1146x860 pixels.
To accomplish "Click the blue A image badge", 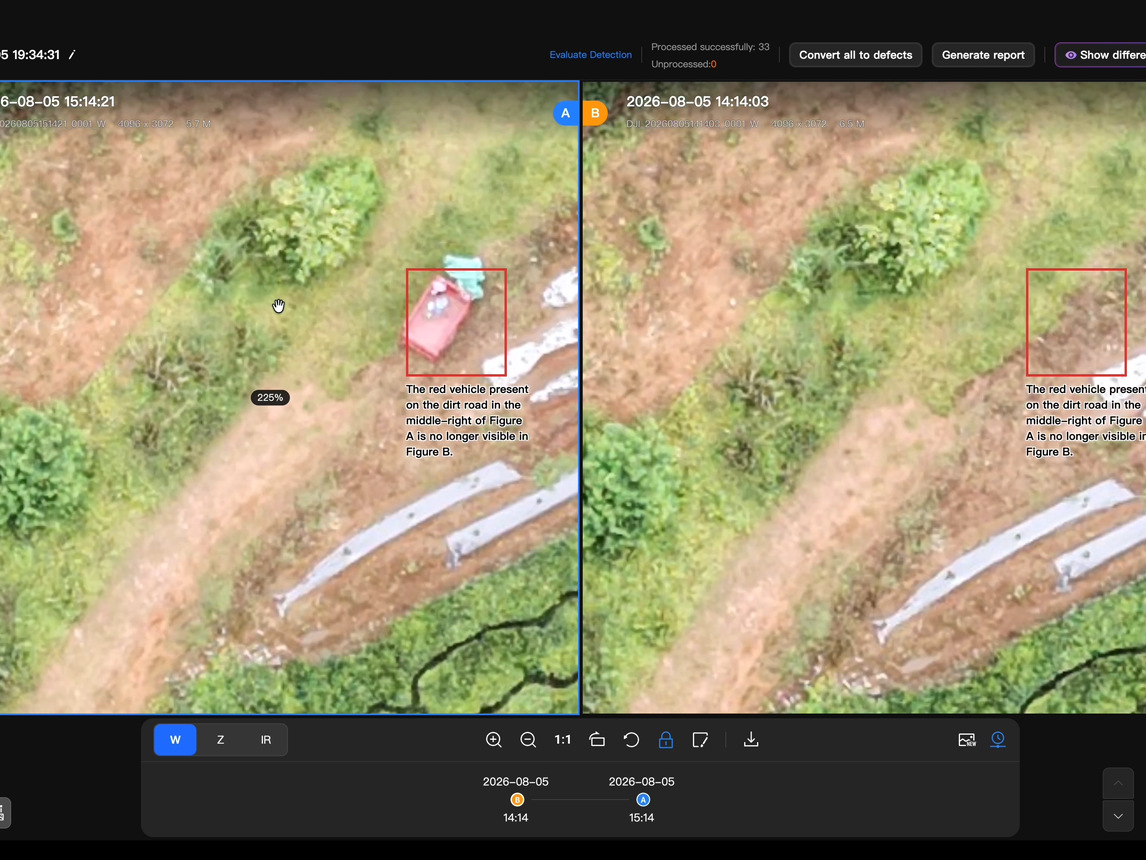I will pos(565,113).
